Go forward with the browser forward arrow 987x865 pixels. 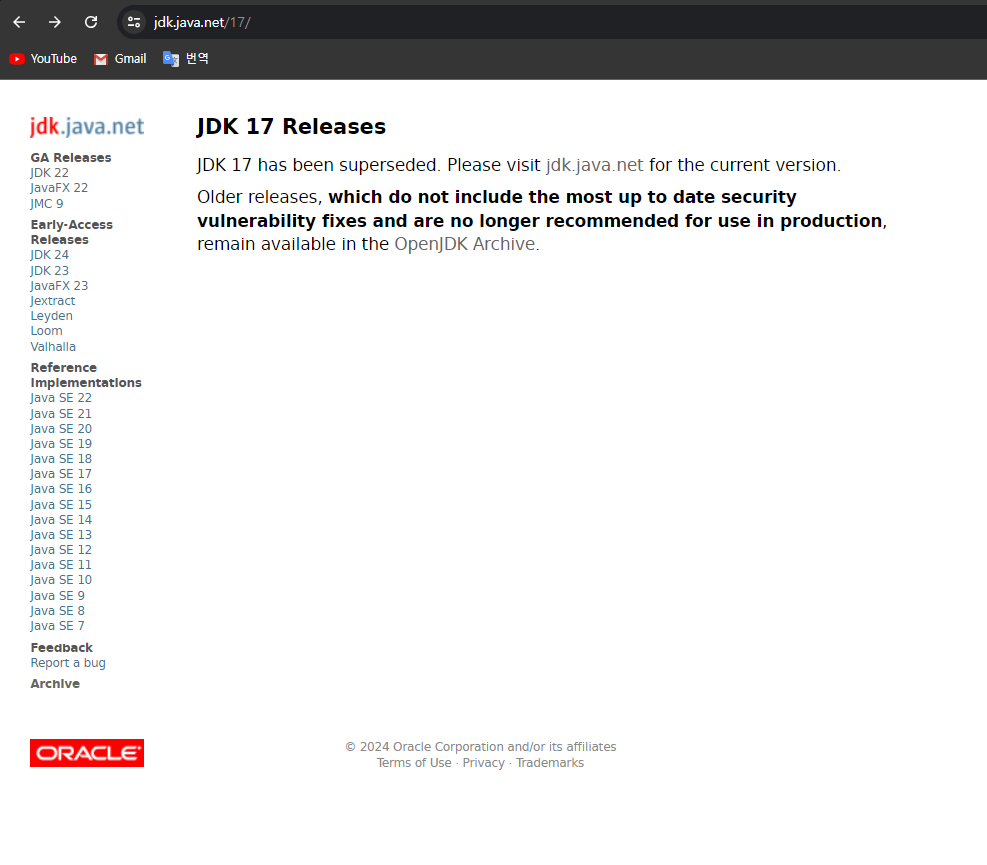click(55, 22)
